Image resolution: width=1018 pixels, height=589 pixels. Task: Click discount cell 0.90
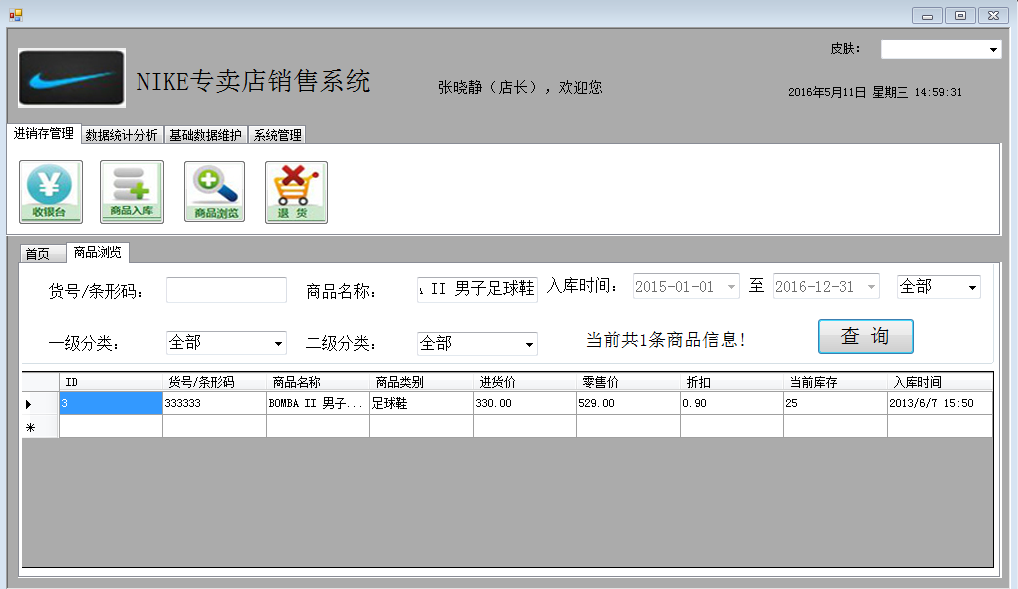click(x=732, y=403)
